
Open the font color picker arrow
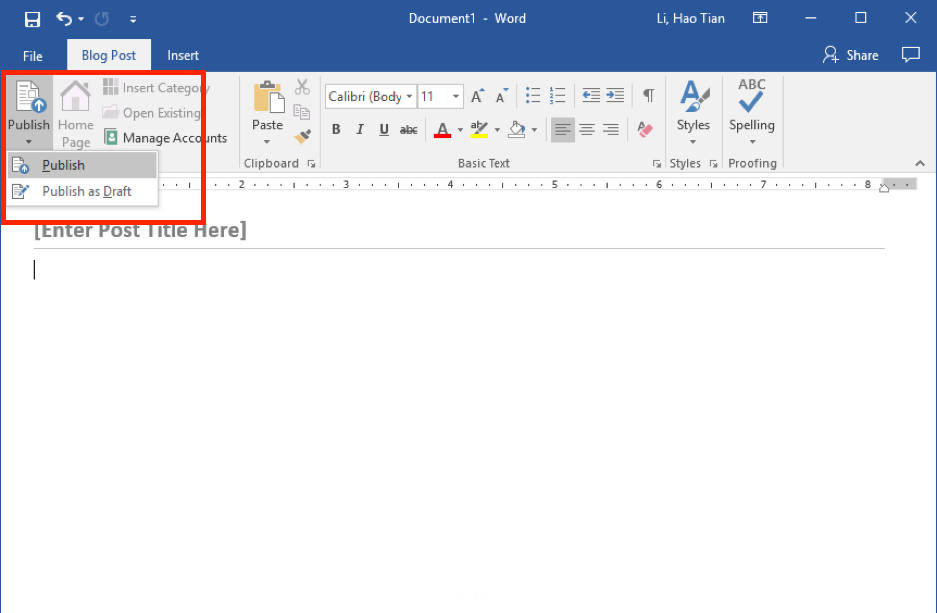tap(460, 130)
